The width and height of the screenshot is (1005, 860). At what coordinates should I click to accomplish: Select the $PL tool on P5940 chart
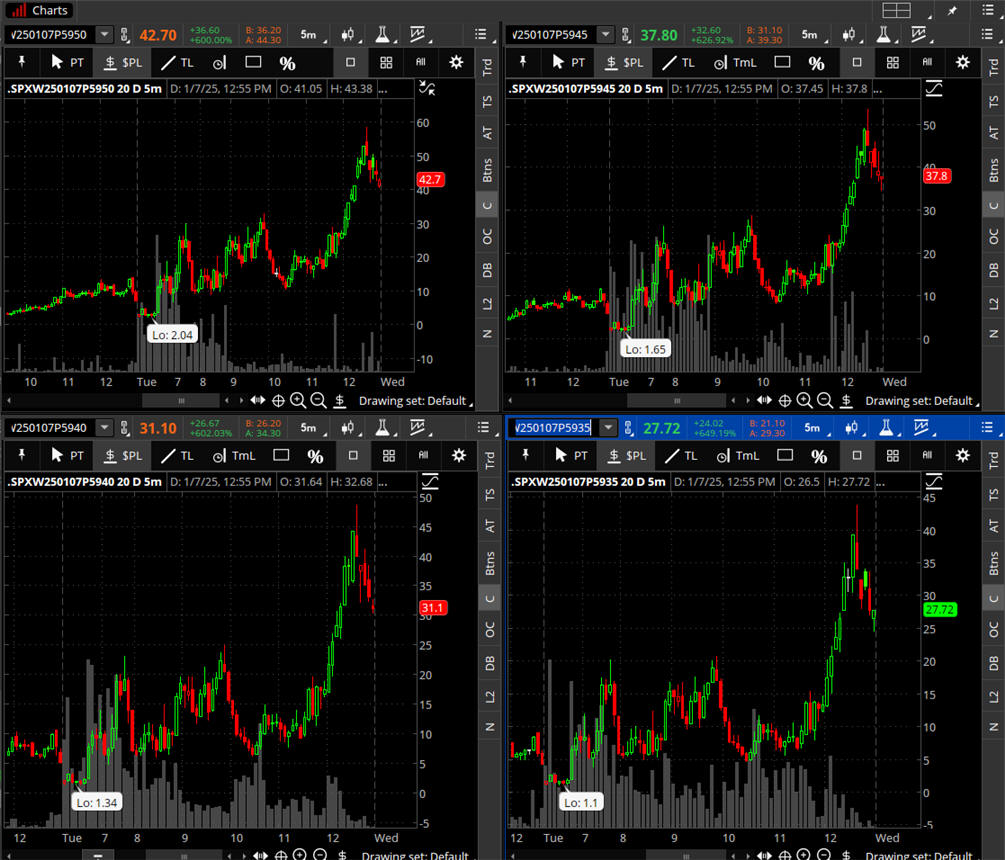click(122, 456)
